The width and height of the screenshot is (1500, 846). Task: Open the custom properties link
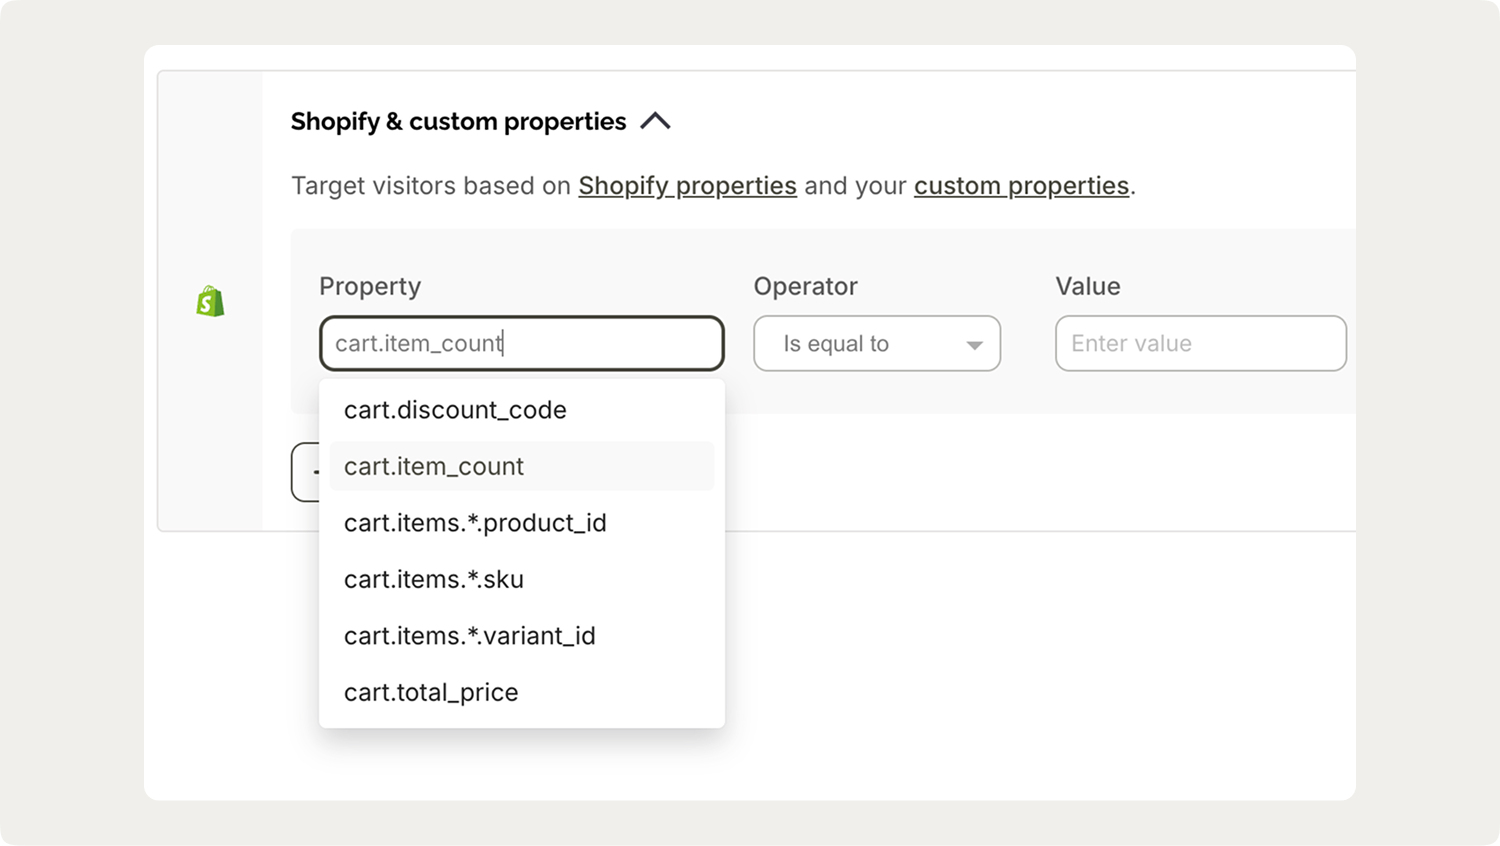click(x=1021, y=186)
